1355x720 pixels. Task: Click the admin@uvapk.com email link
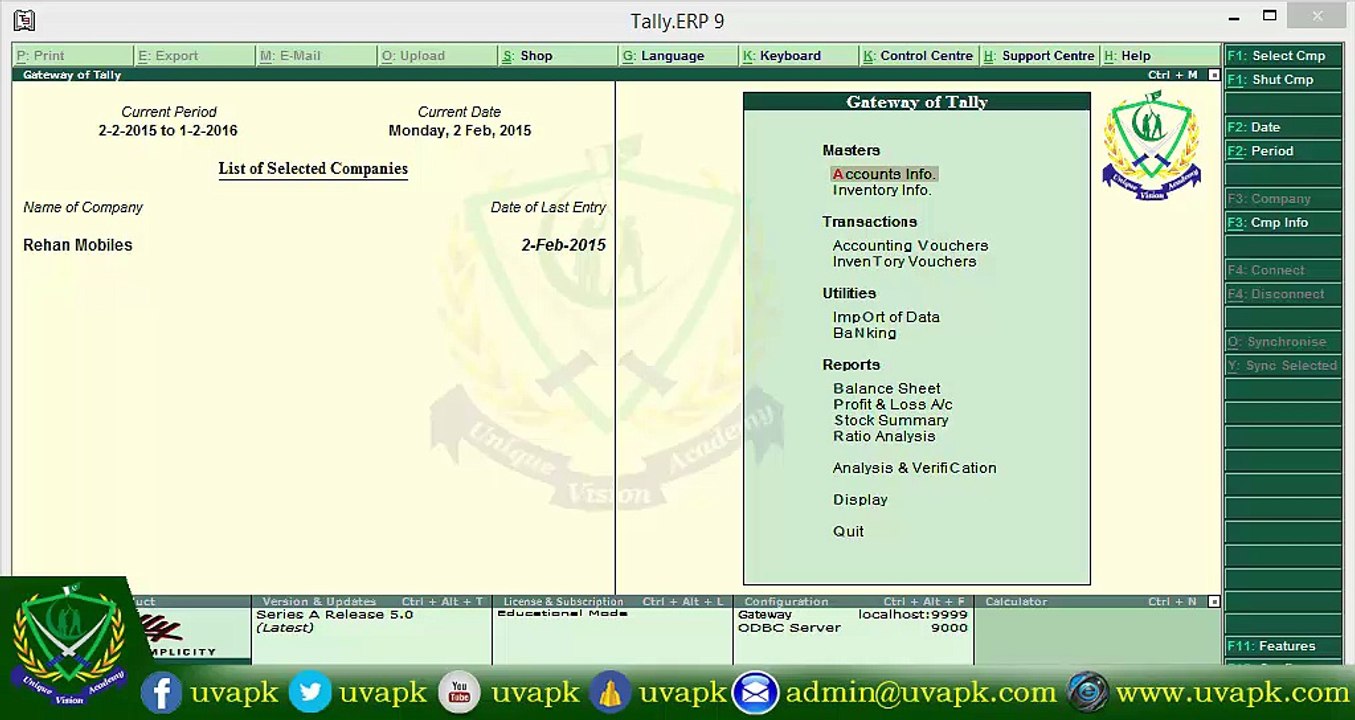tap(921, 693)
